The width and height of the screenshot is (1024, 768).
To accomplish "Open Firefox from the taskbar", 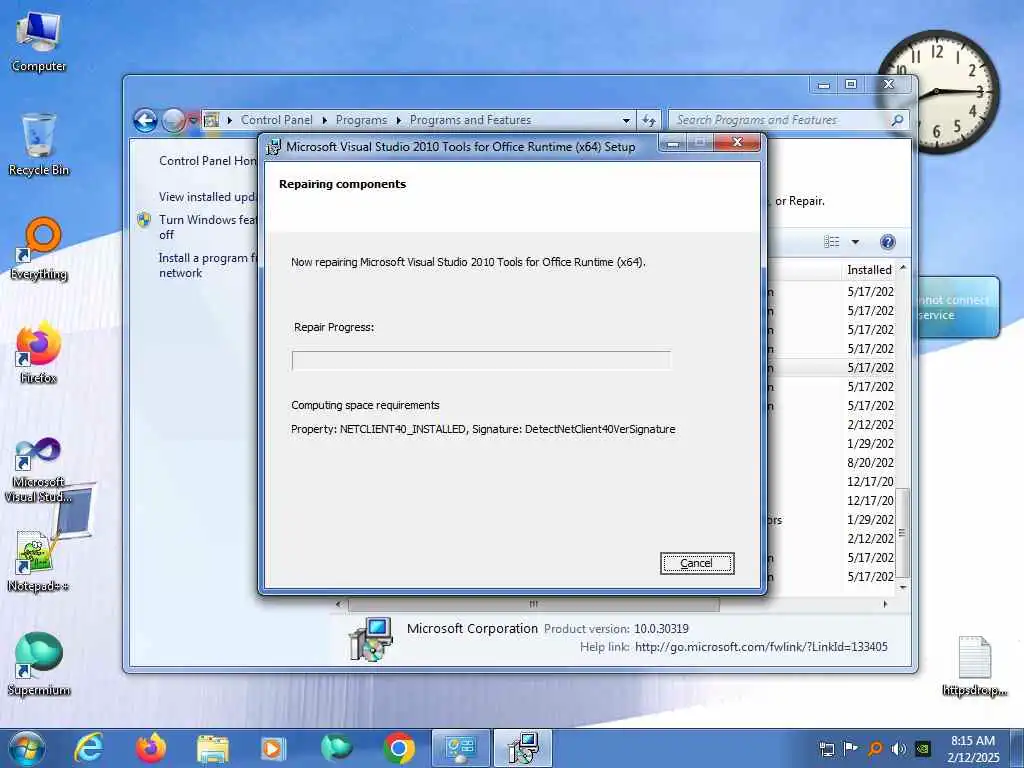I will coord(151,748).
